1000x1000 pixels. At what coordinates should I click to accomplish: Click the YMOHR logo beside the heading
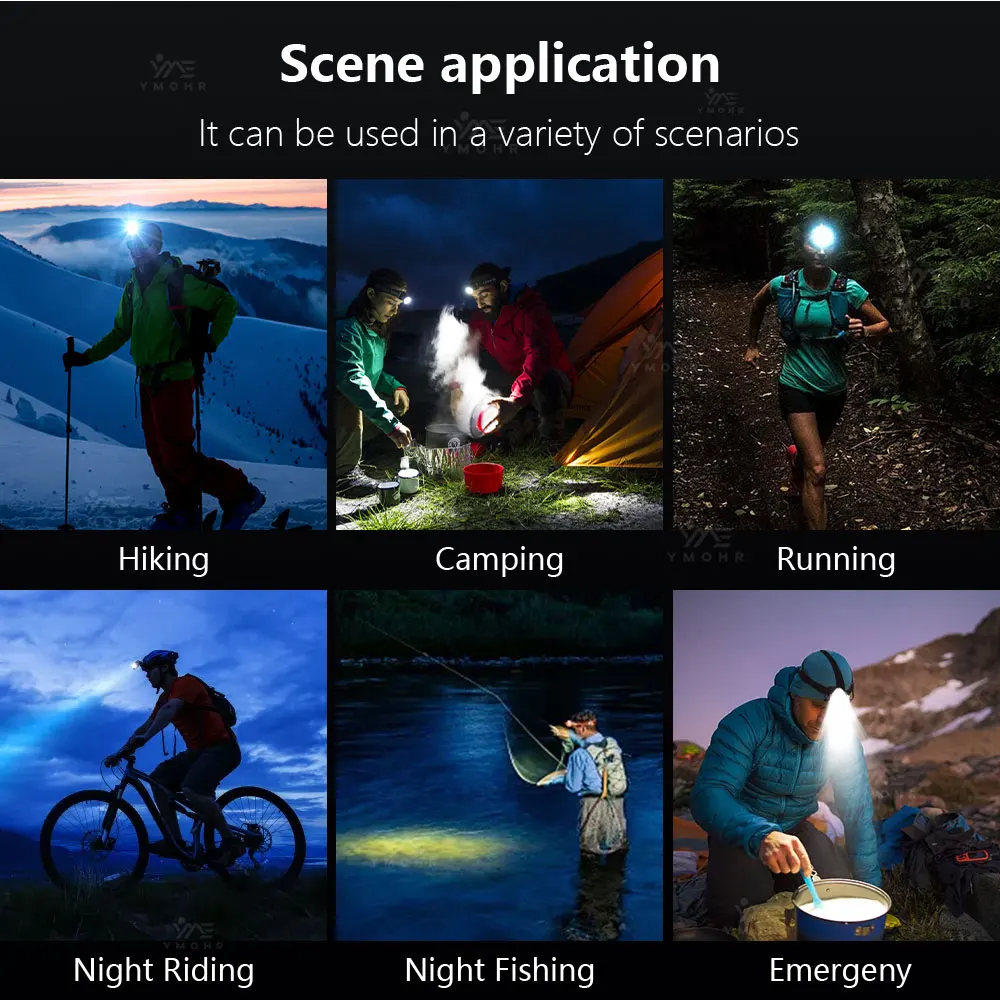(x=173, y=73)
